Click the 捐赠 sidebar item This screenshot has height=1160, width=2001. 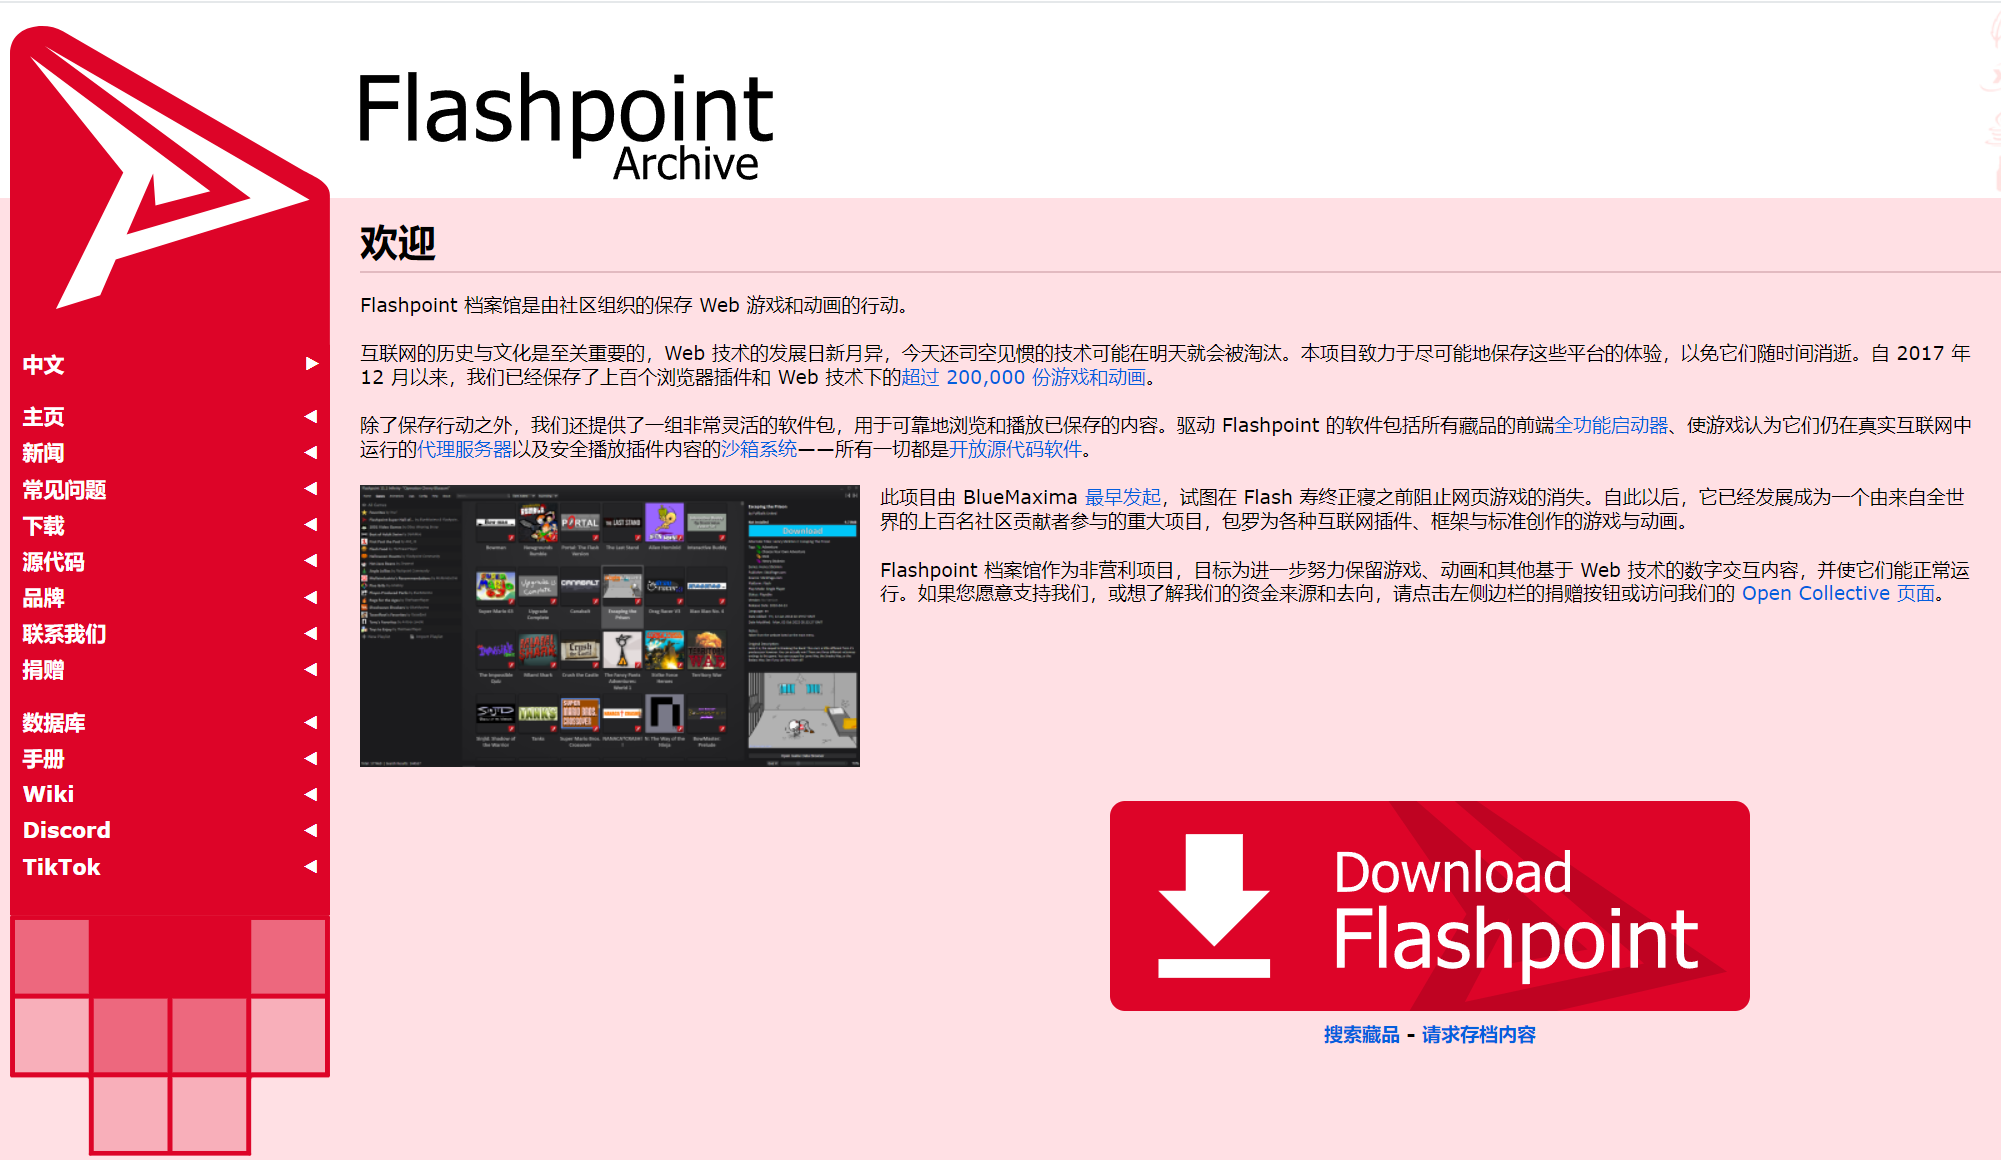pyautogui.click(x=44, y=670)
